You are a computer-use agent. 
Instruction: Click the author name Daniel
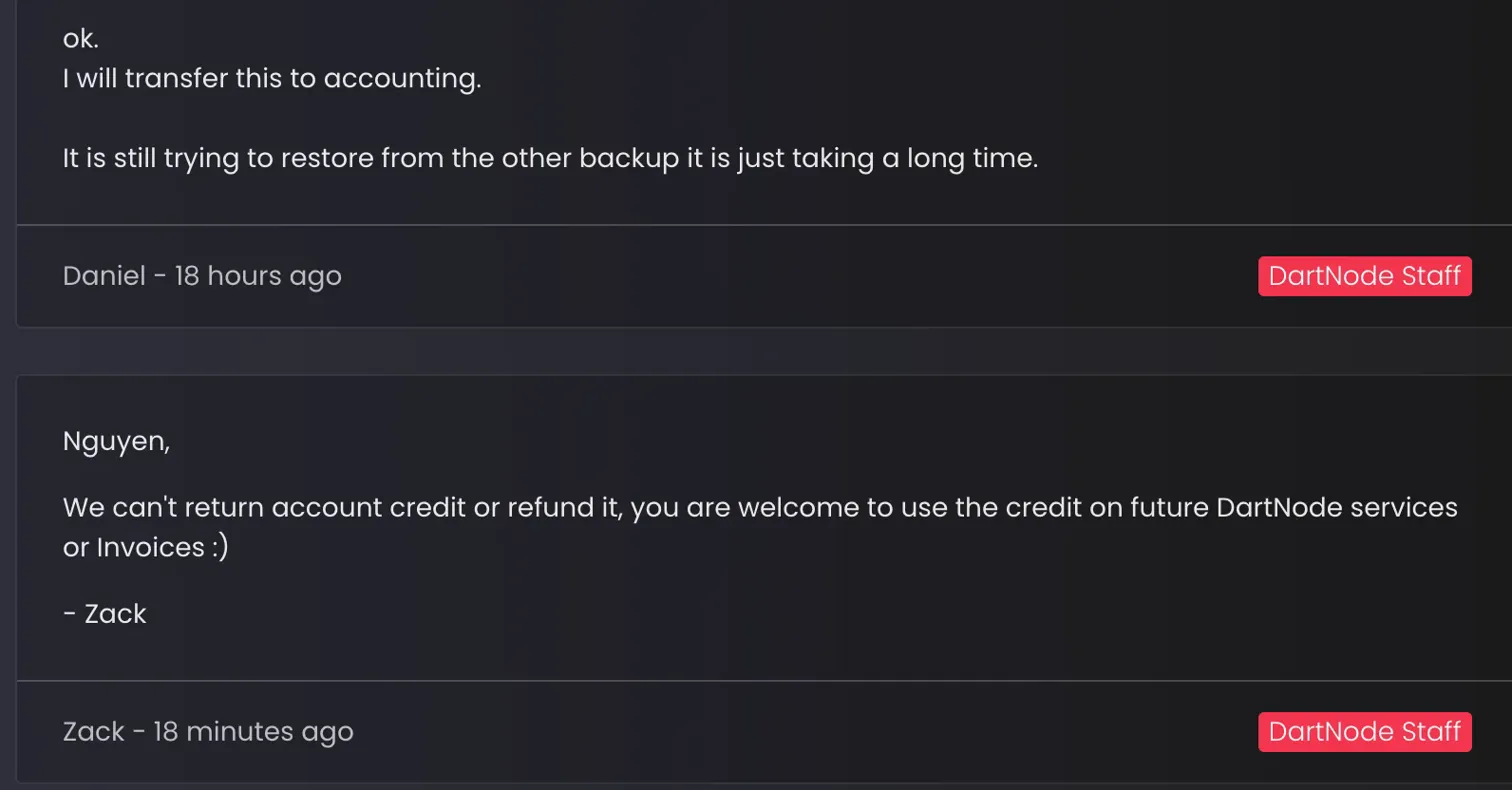tap(104, 276)
